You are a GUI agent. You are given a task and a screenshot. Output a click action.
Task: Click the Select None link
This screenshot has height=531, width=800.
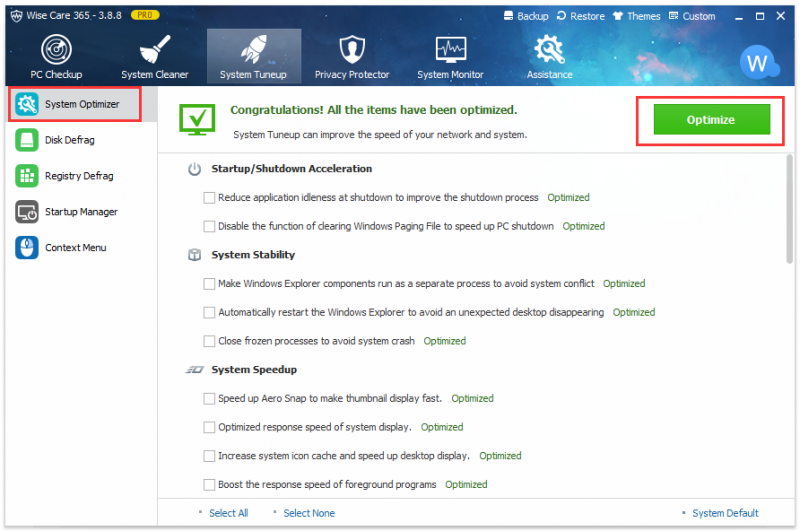[309, 513]
